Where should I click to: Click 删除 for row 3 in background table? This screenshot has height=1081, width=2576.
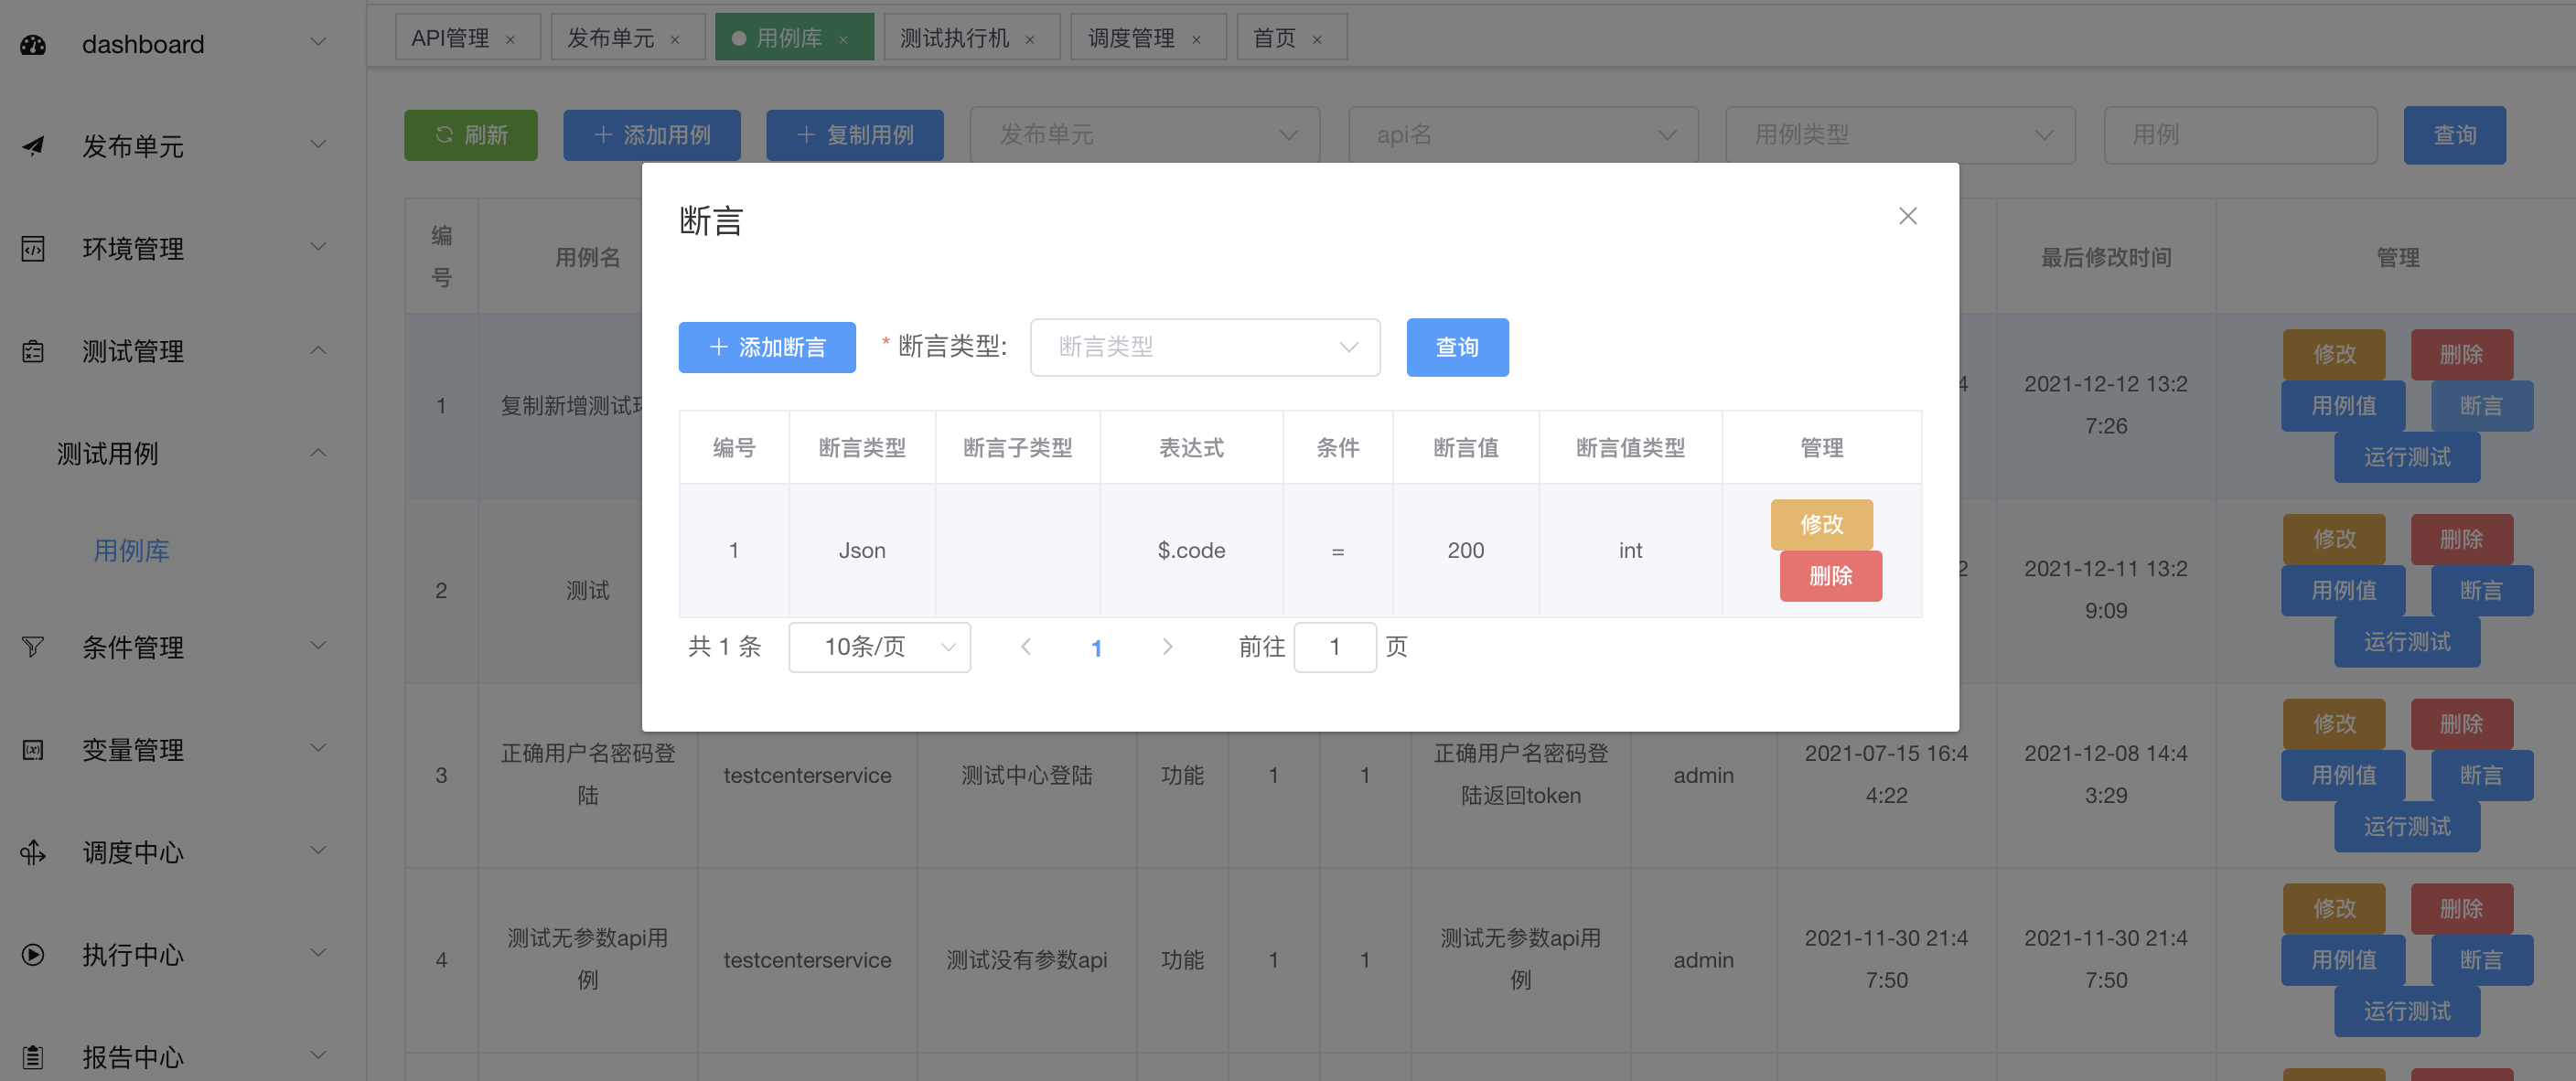pyautogui.click(x=2460, y=723)
